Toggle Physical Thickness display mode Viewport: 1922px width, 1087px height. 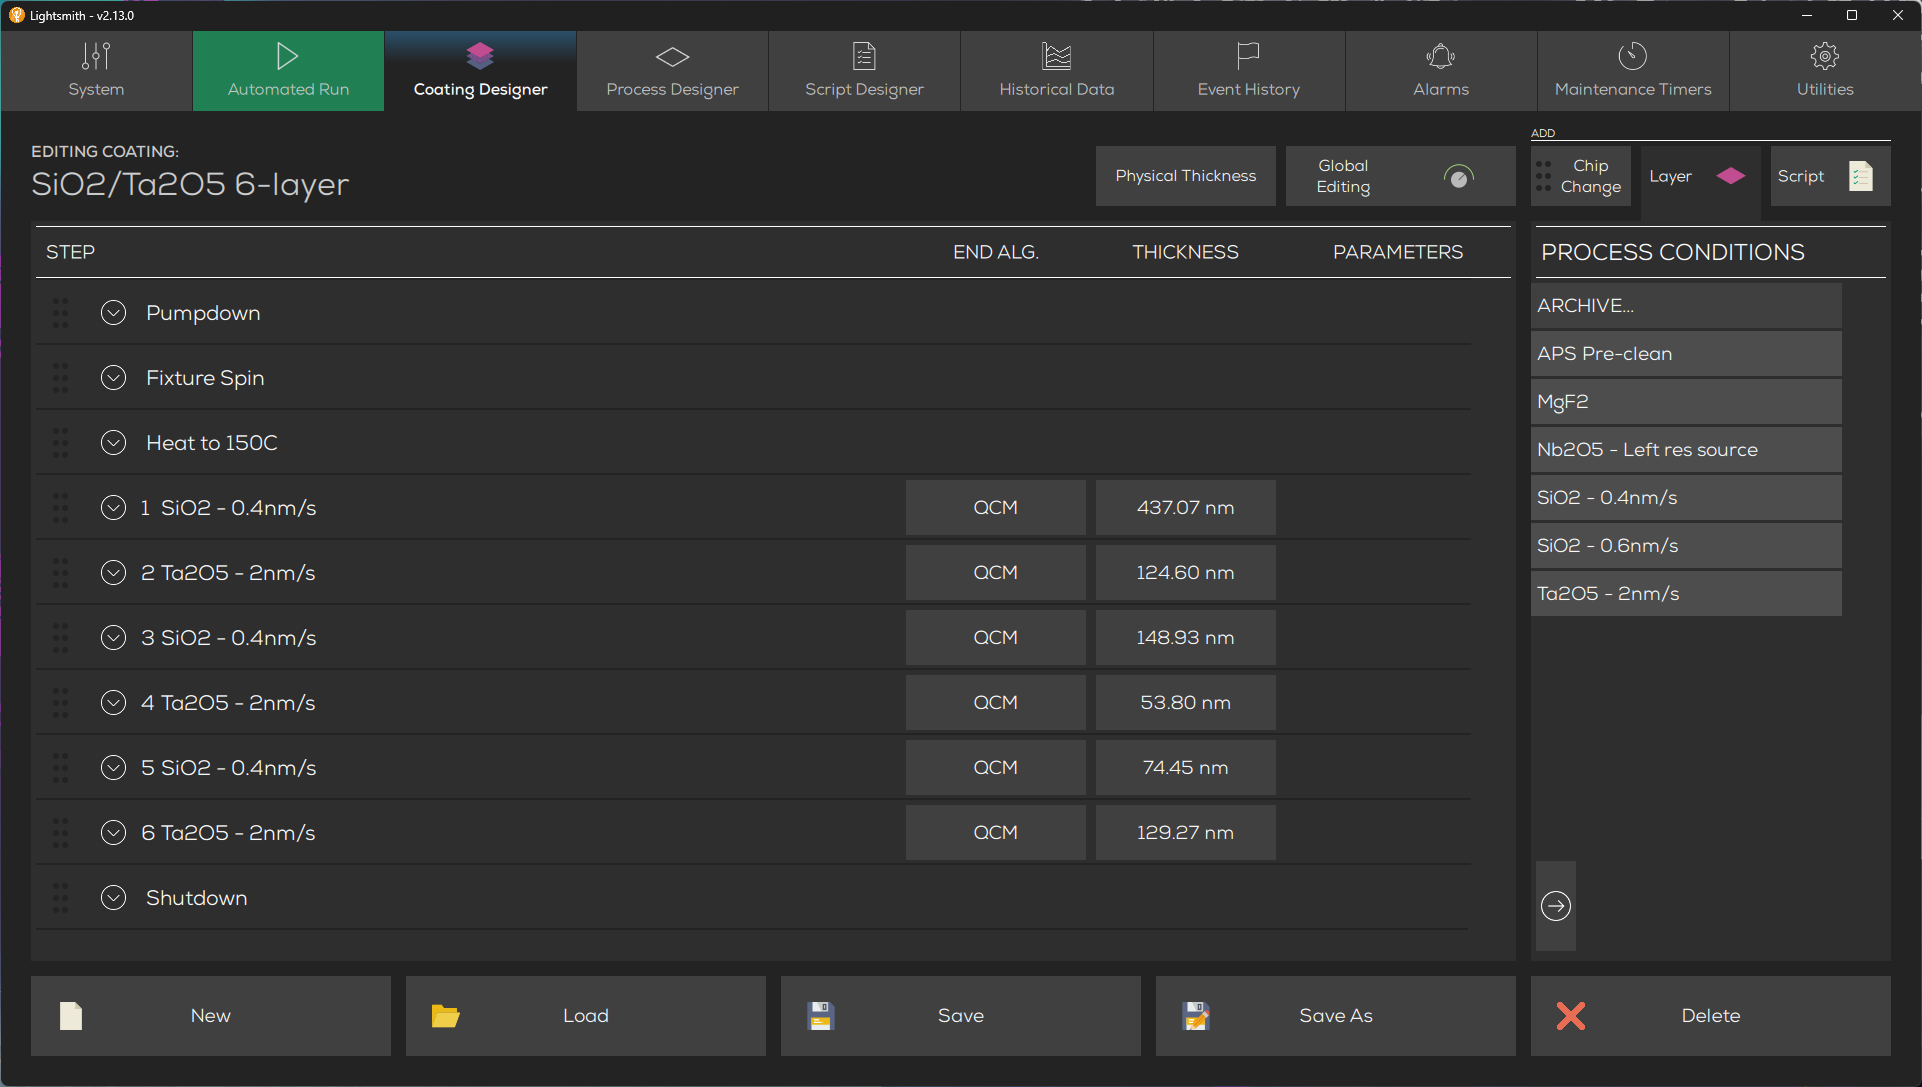[1185, 176]
